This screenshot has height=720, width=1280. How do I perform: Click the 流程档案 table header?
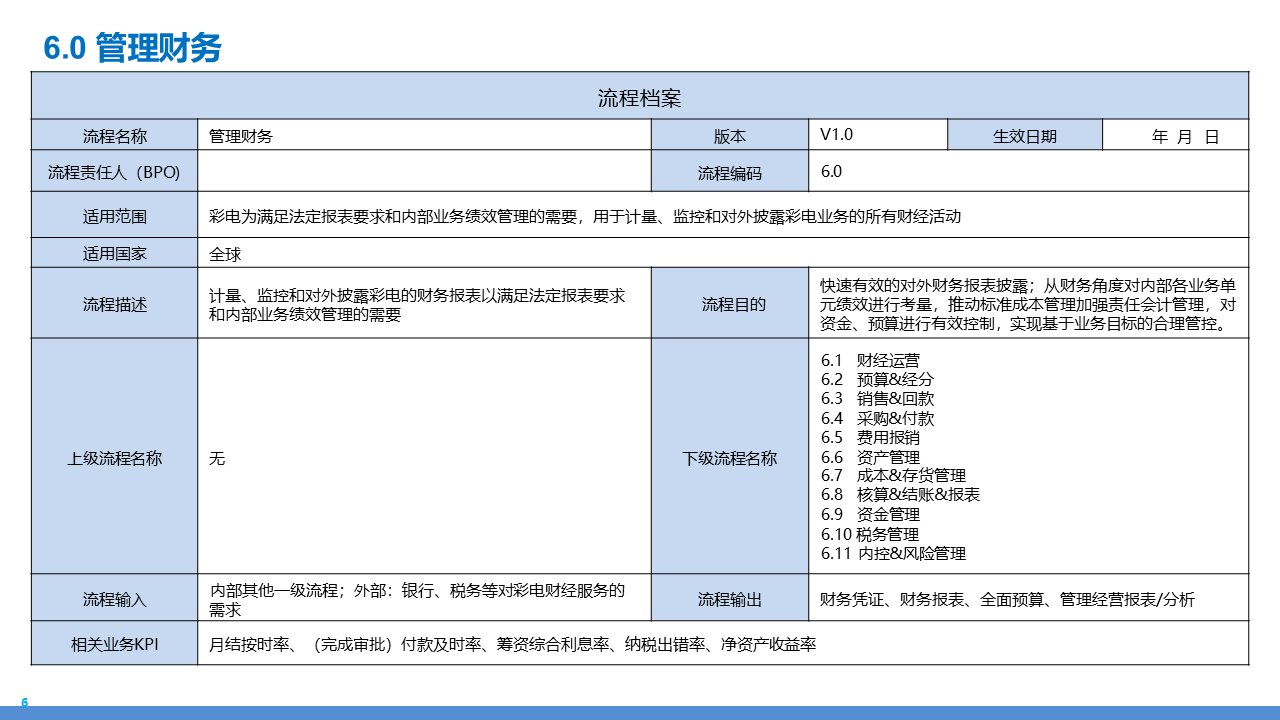(640, 97)
